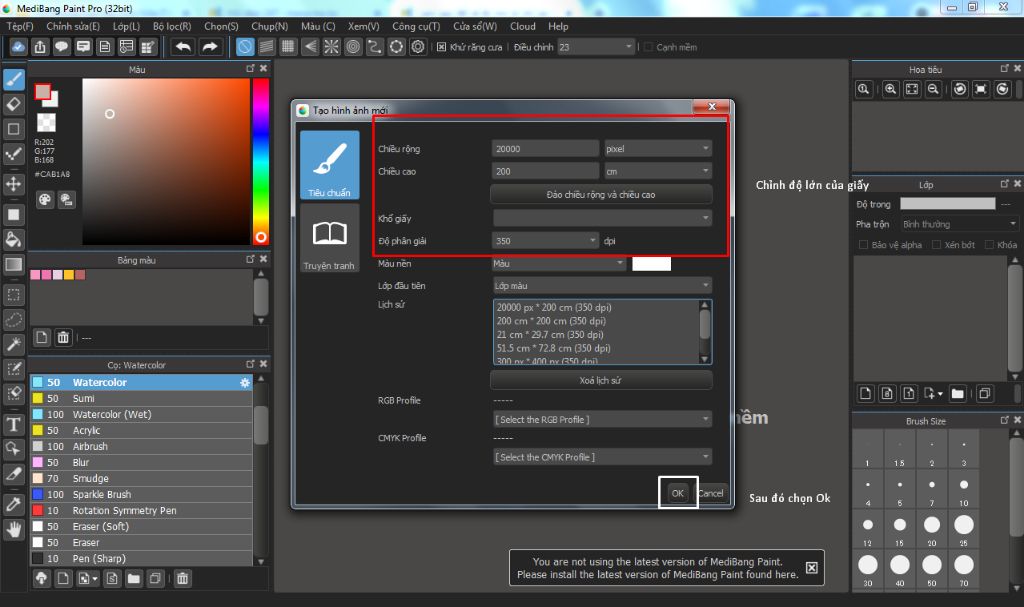Toggle Bảo vệ alpha checkbox
This screenshot has height=607, width=1024.
click(x=863, y=245)
